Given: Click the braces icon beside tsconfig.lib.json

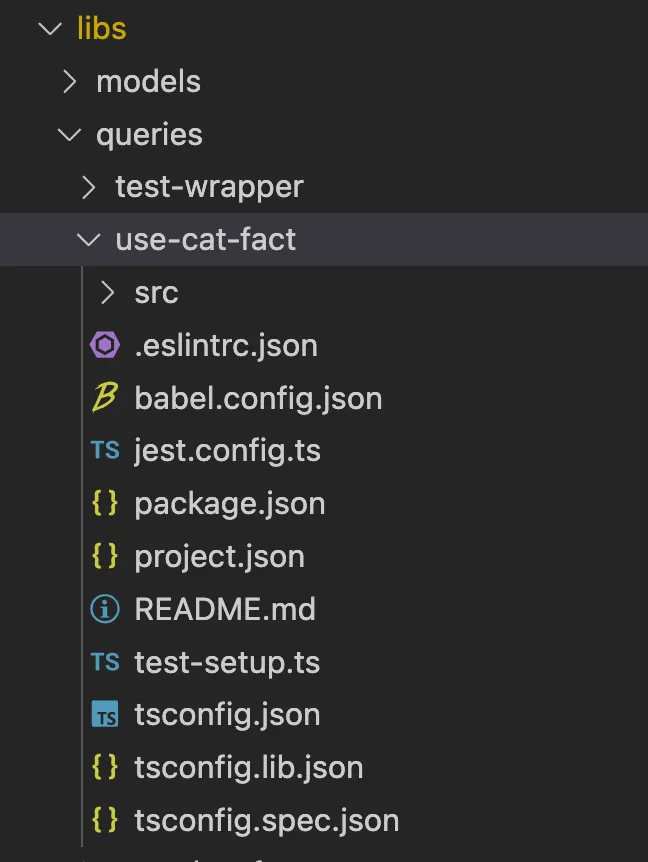Looking at the screenshot, I should click(105, 768).
